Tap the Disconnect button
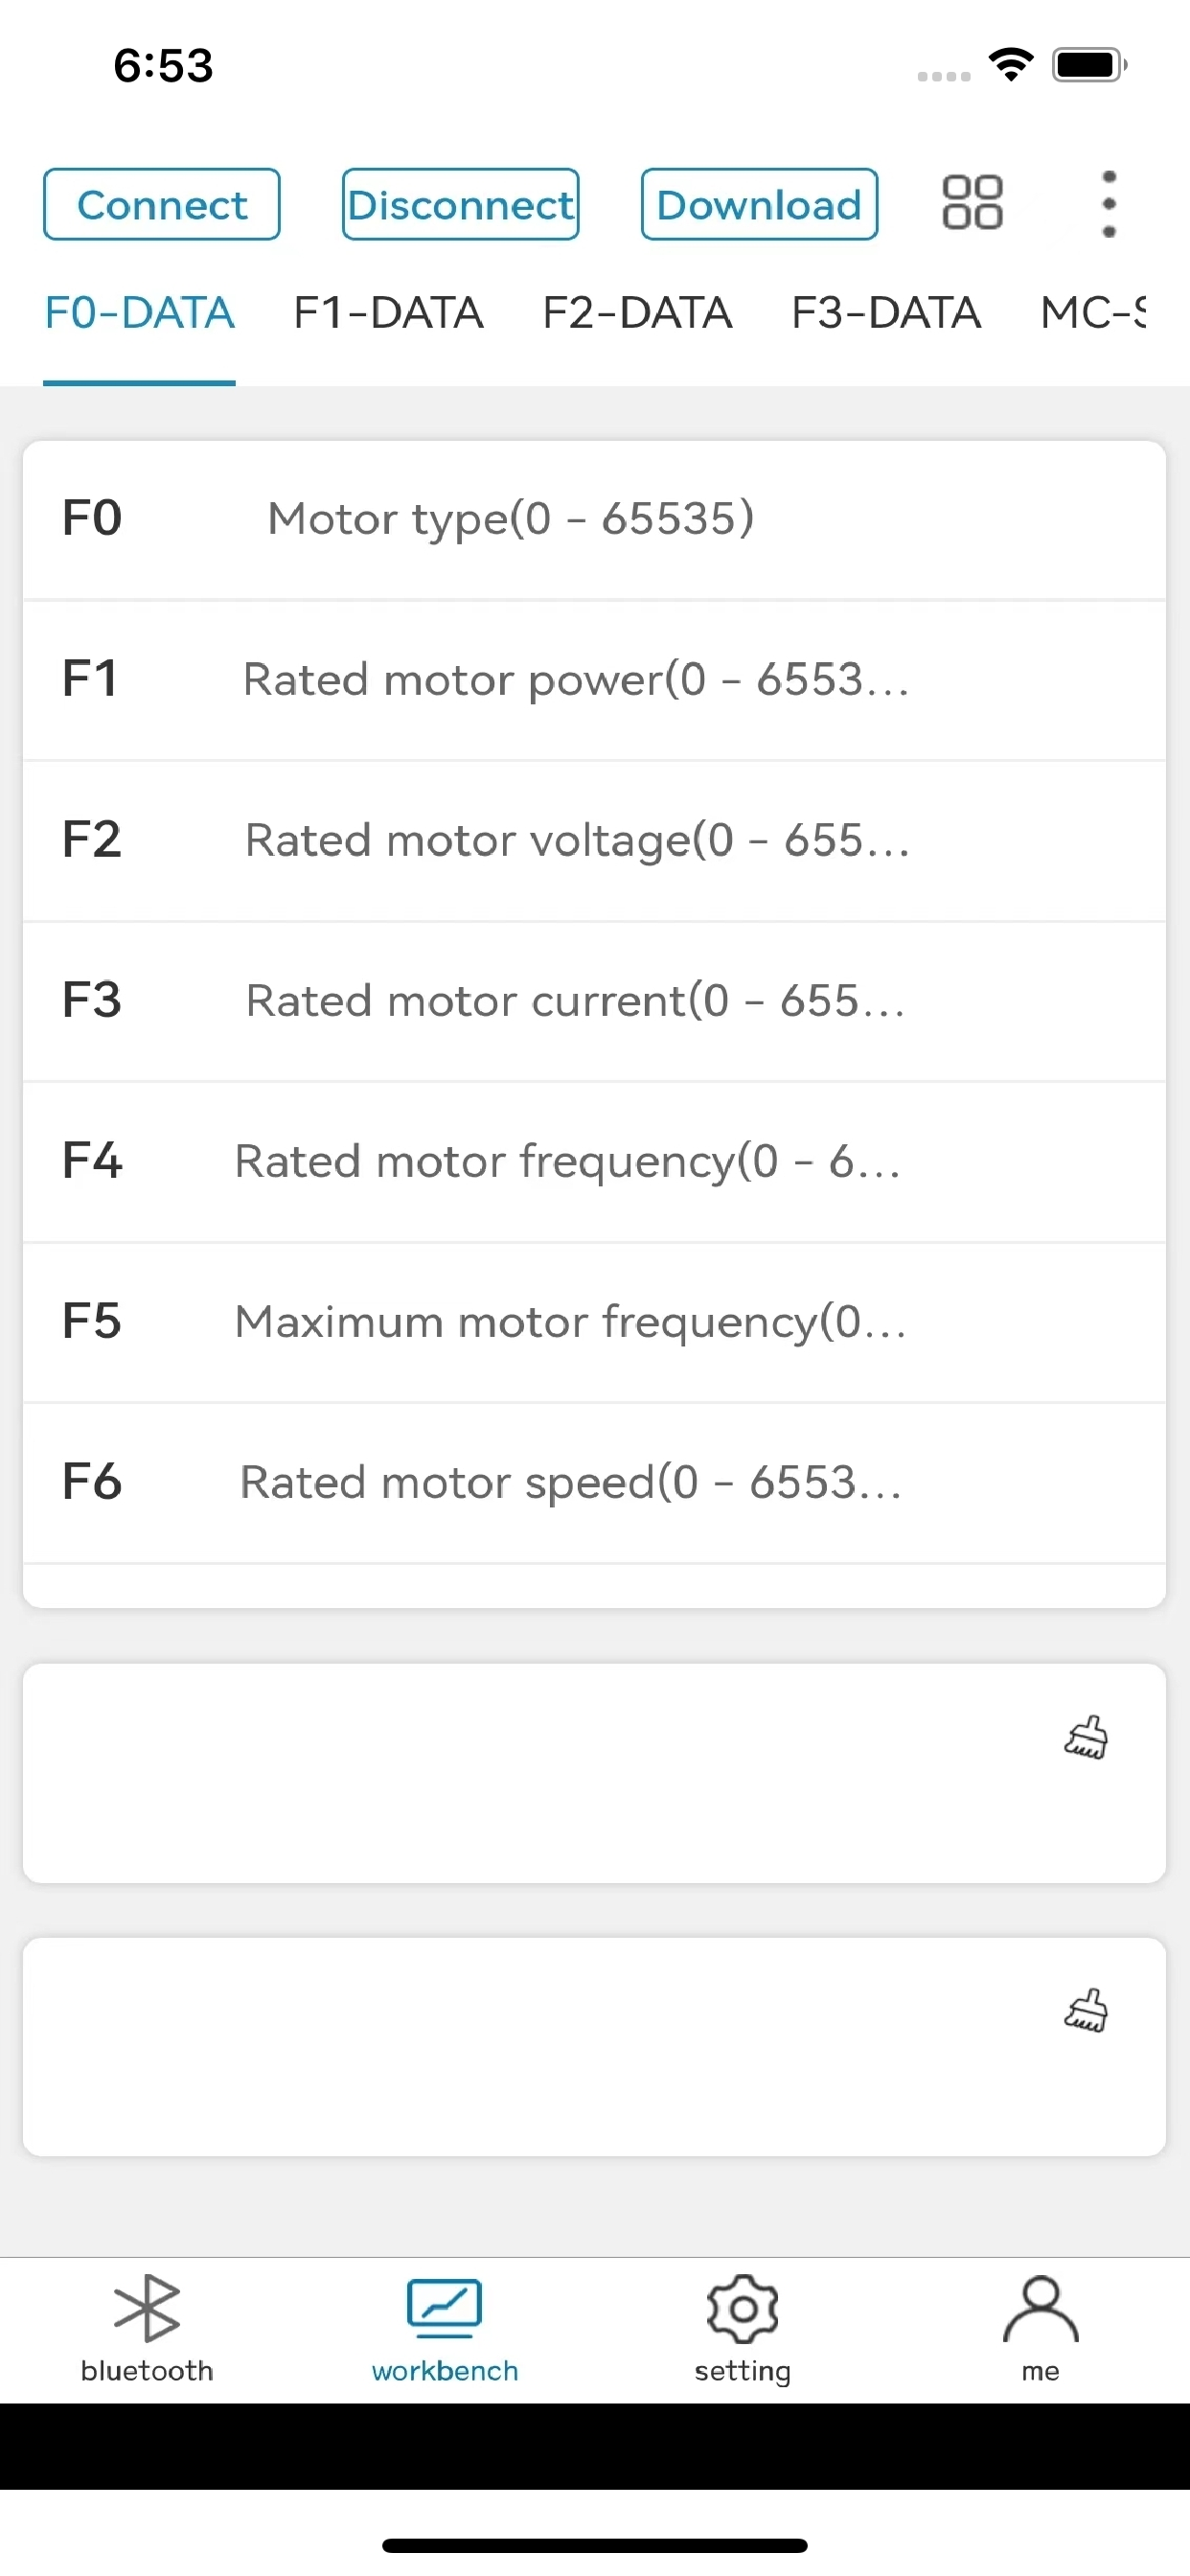Image resolution: width=1190 pixels, height=2576 pixels. [x=460, y=204]
